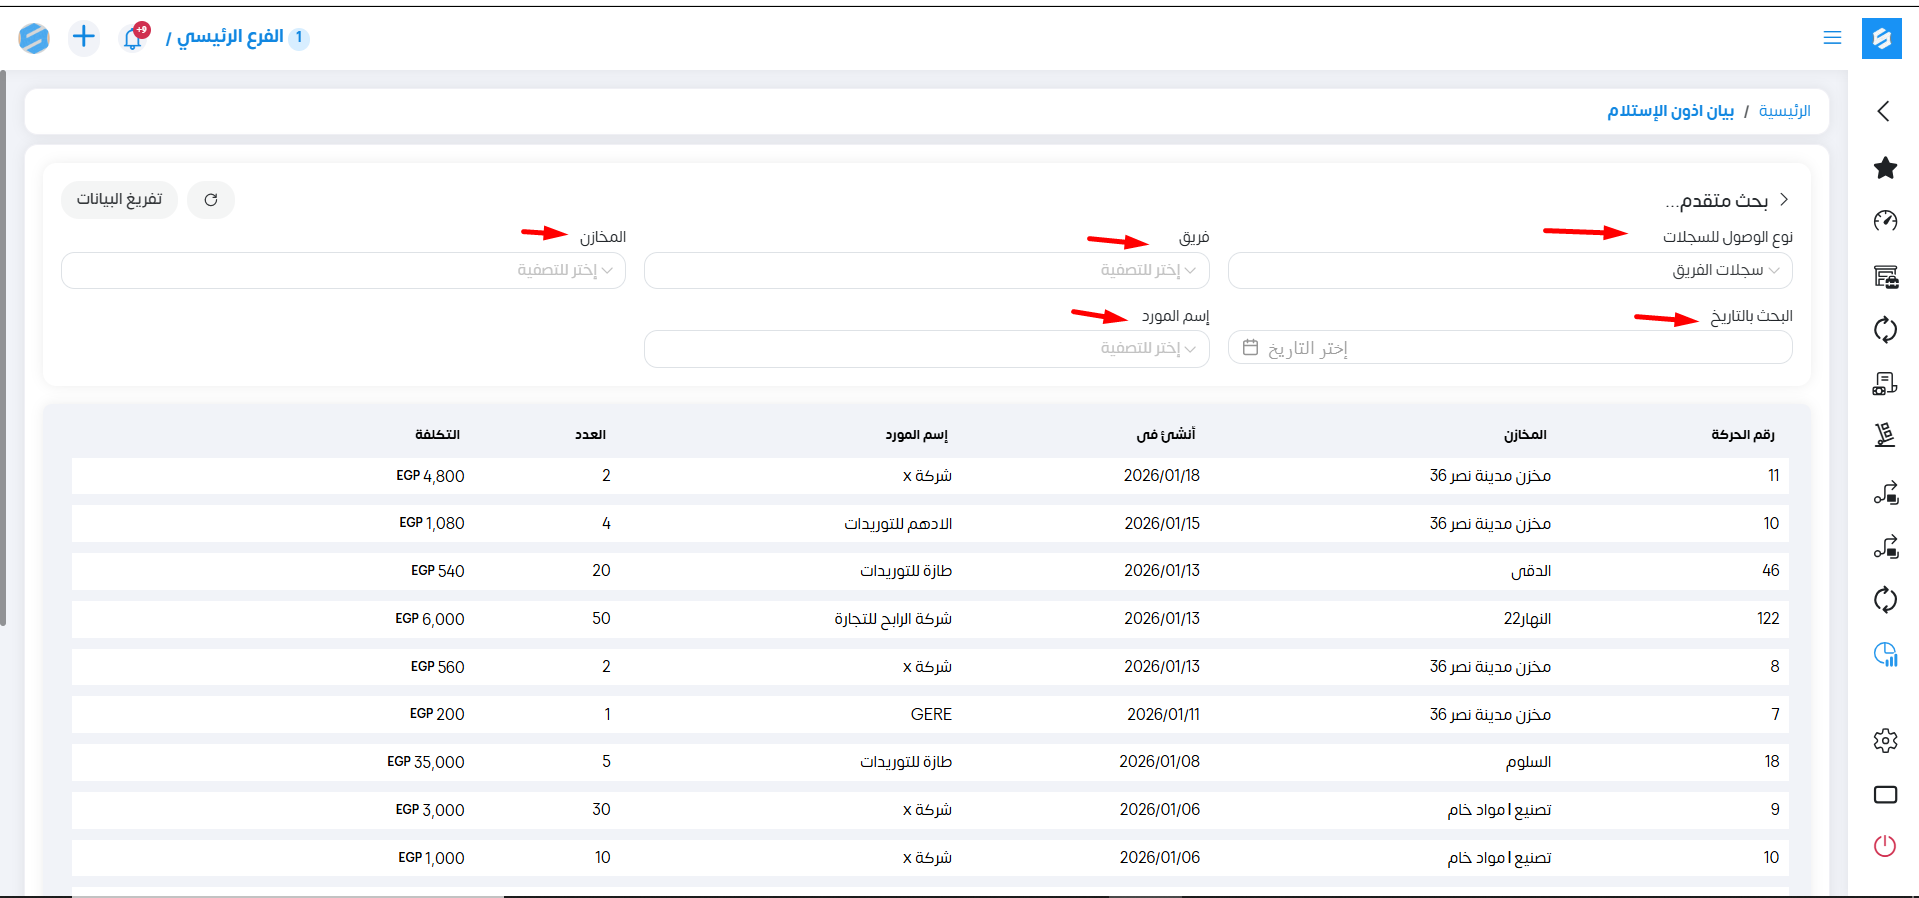1919x898 pixels.
Task: Open the blue reports chart icon
Action: (1885, 655)
